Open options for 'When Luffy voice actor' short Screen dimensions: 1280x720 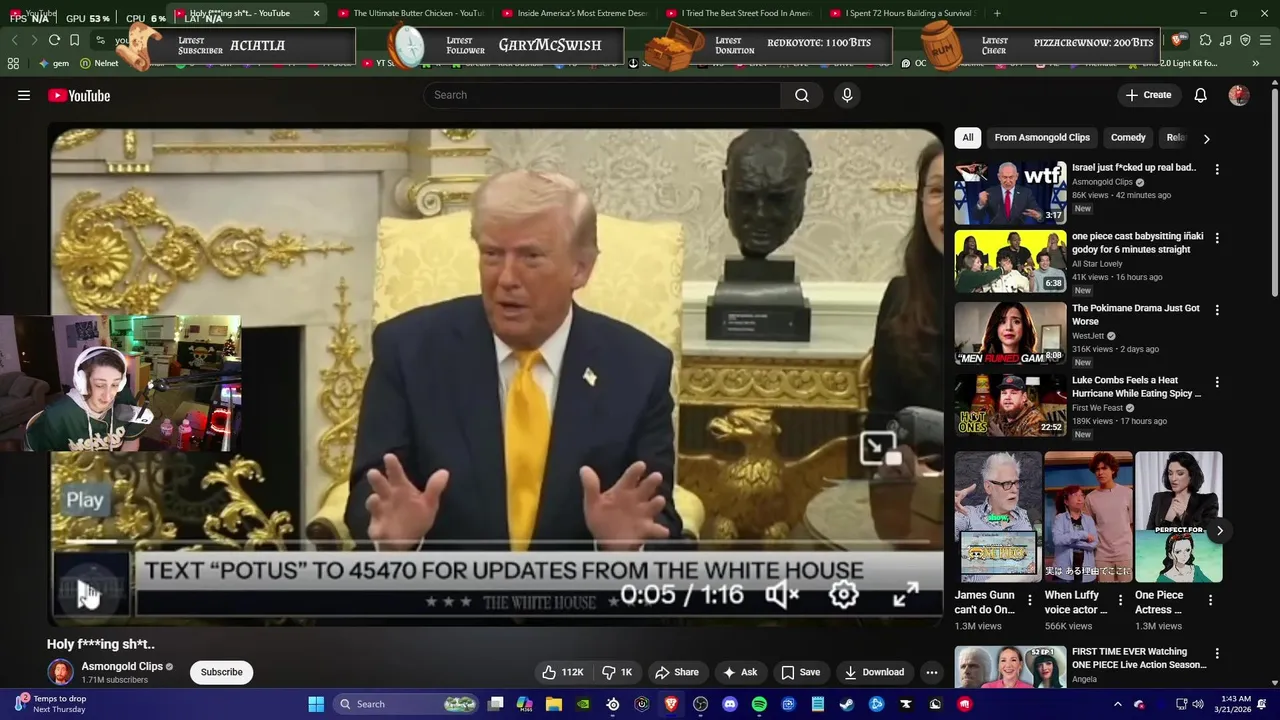click(x=1120, y=601)
